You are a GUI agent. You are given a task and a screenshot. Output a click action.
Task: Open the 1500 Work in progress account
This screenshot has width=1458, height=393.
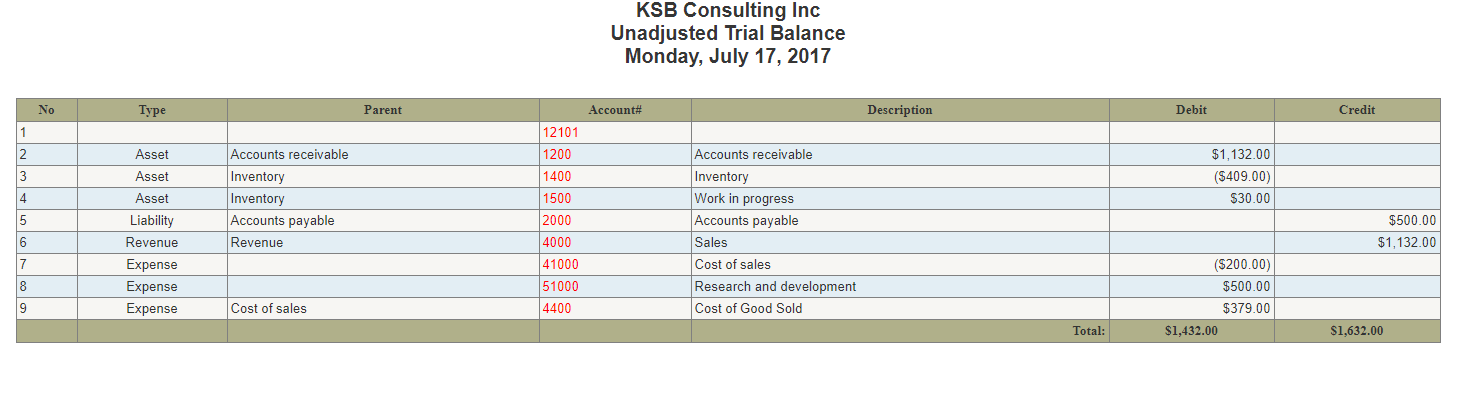point(557,199)
